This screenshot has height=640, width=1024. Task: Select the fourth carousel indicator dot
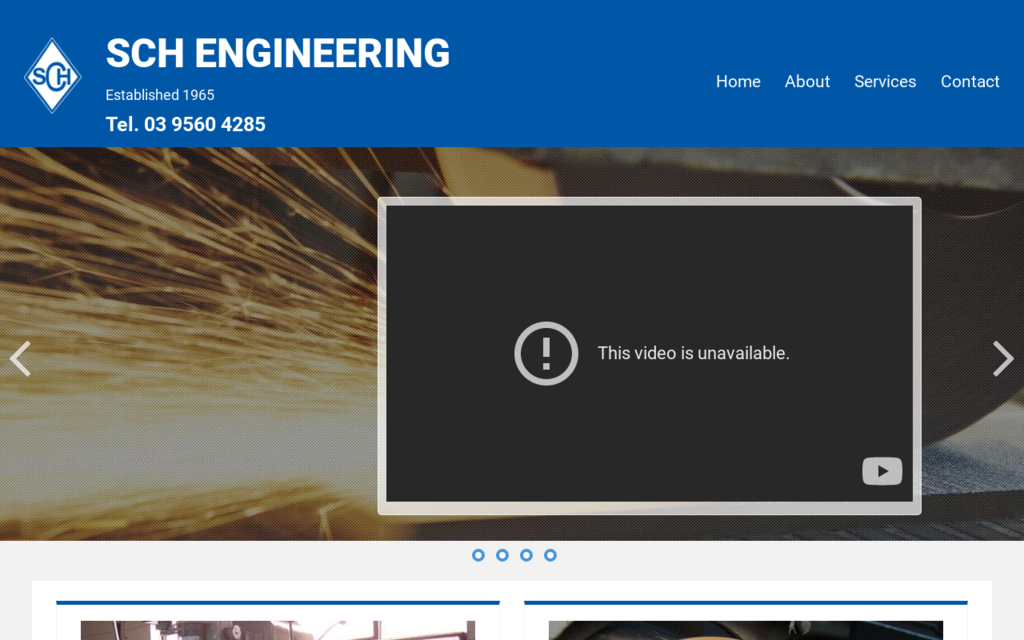[550, 555]
